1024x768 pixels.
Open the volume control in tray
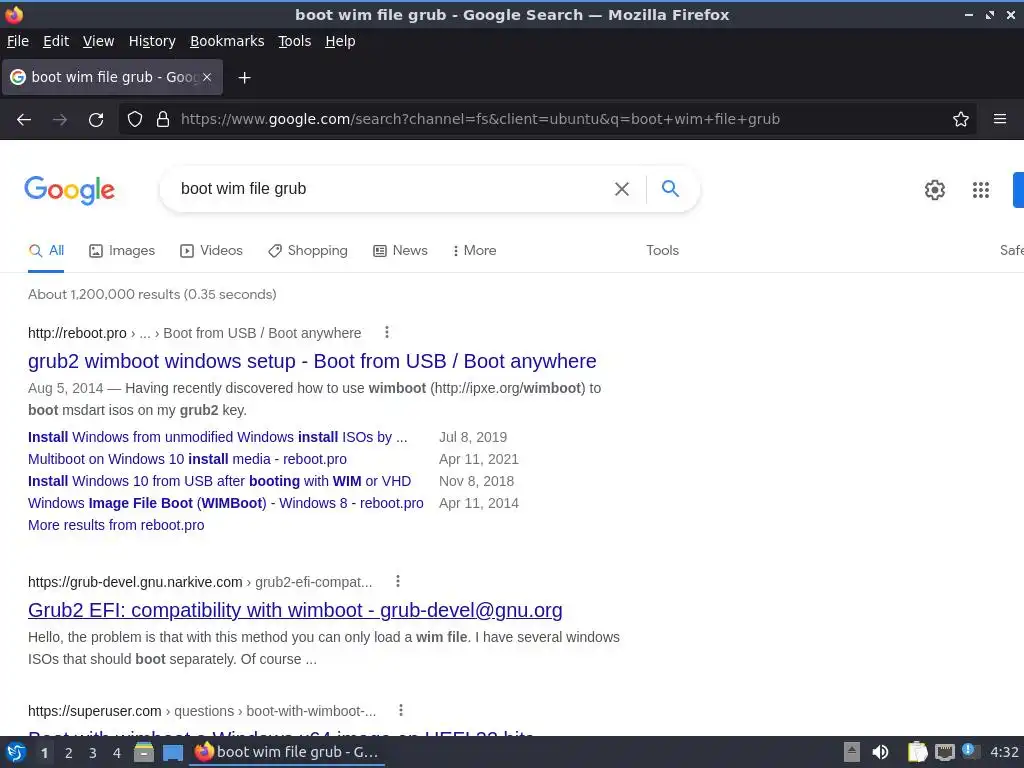[x=880, y=752]
